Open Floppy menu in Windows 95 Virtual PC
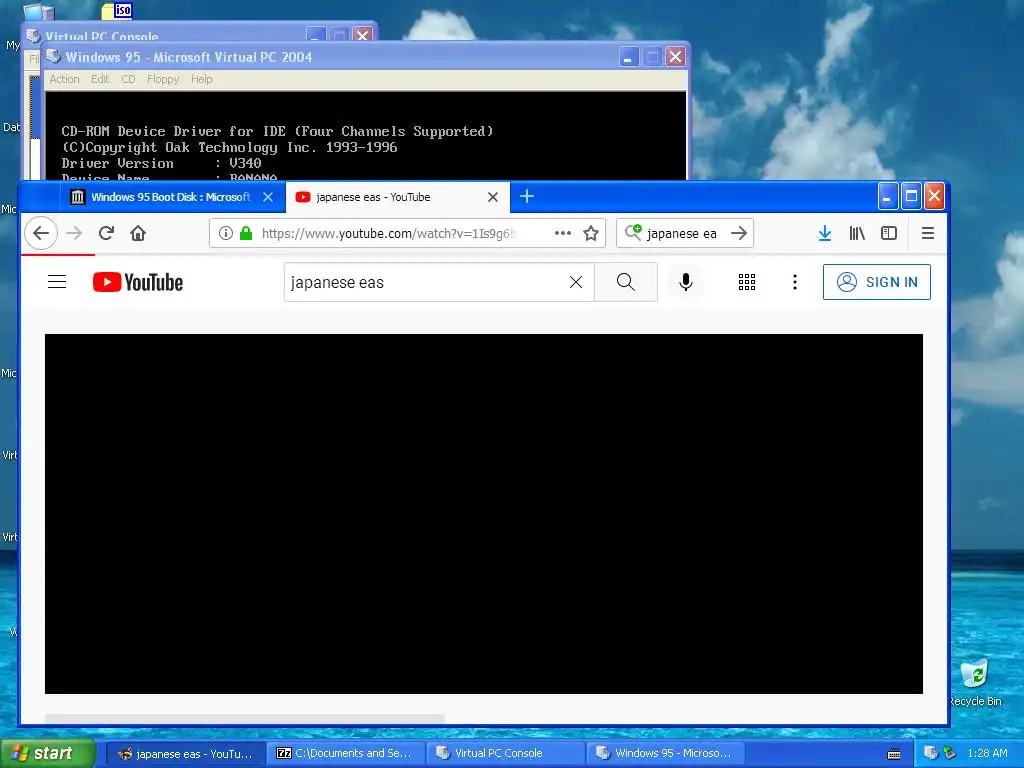 (x=163, y=79)
